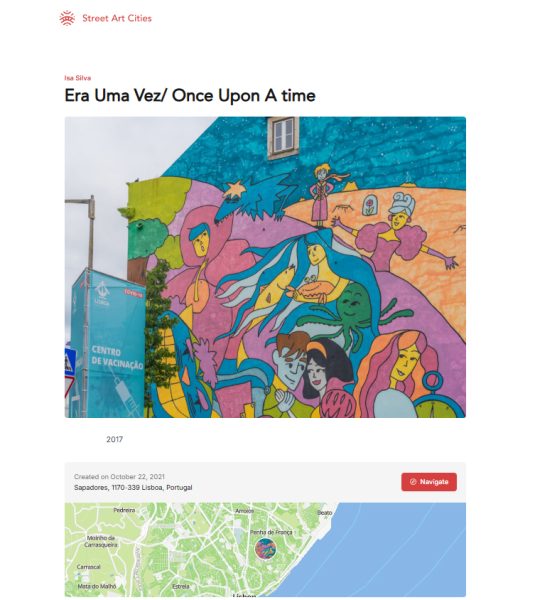
Task: Click the Mata do Malhó map label
Action: (x=97, y=586)
